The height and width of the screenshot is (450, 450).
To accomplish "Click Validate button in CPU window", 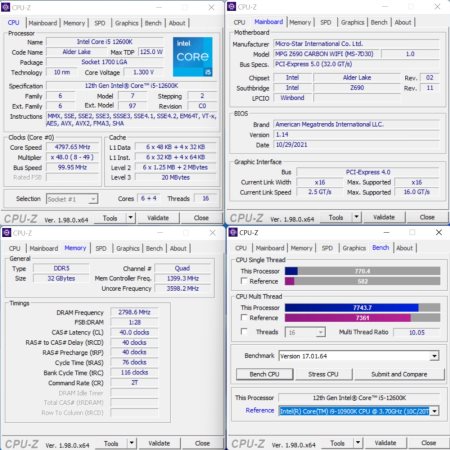I will click(x=158, y=218).
